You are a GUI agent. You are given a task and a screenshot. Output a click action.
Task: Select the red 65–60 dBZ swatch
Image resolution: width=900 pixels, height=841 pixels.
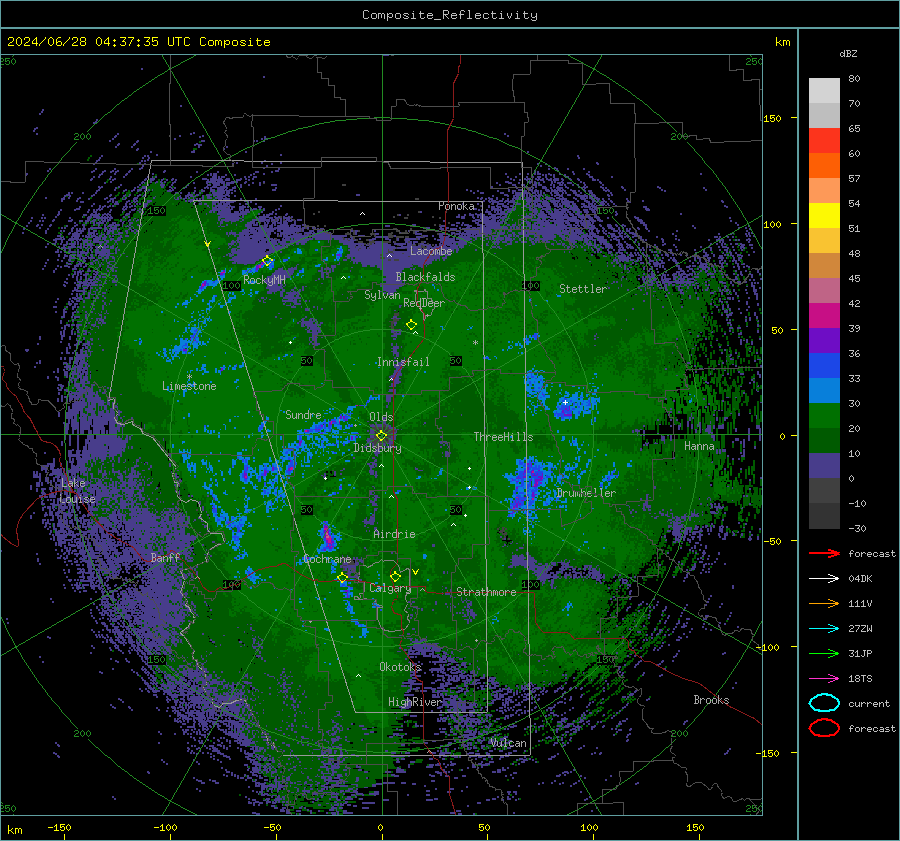tap(824, 141)
